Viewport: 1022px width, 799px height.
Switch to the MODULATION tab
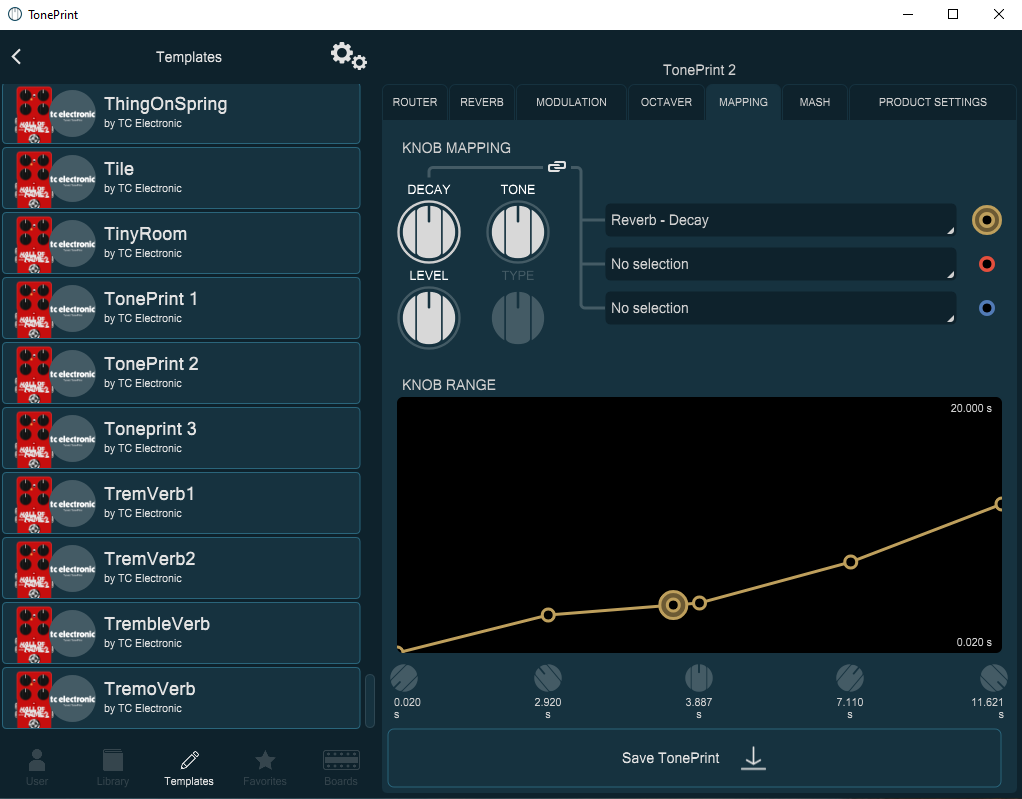tap(571, 102)
